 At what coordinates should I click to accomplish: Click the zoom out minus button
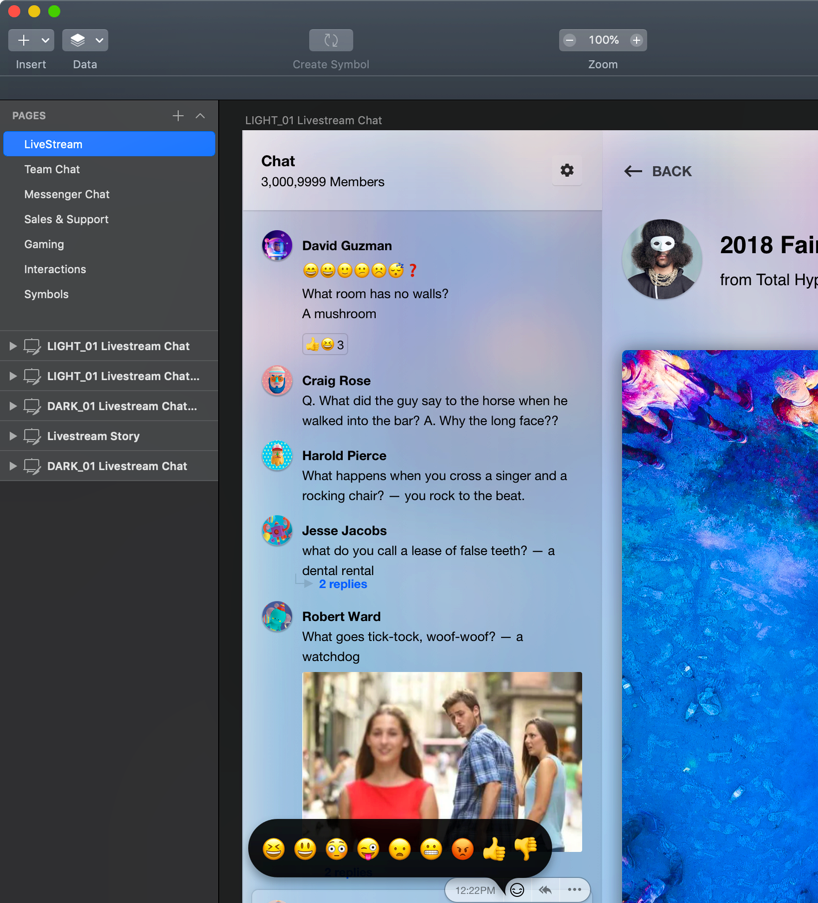point(570,40)
